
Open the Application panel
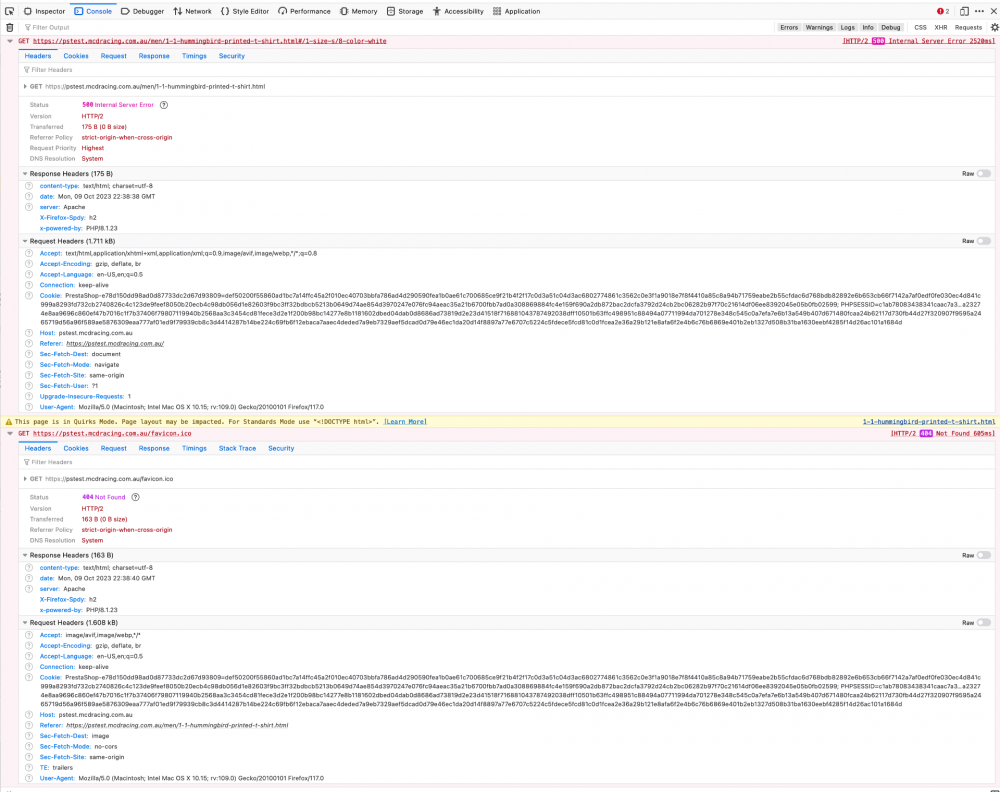[x=517, y=11]
